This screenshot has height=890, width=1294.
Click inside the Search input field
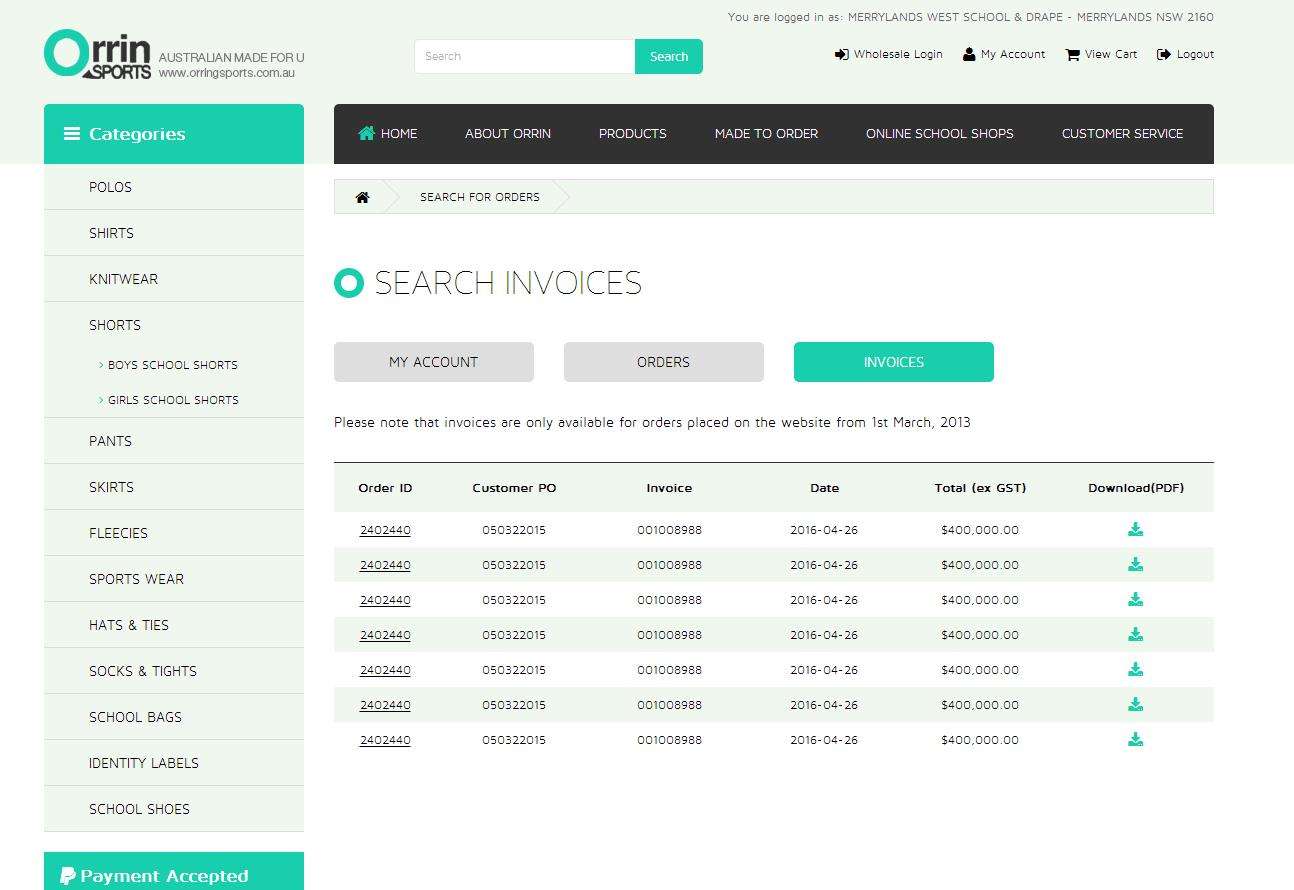click(x=524, y=56)
